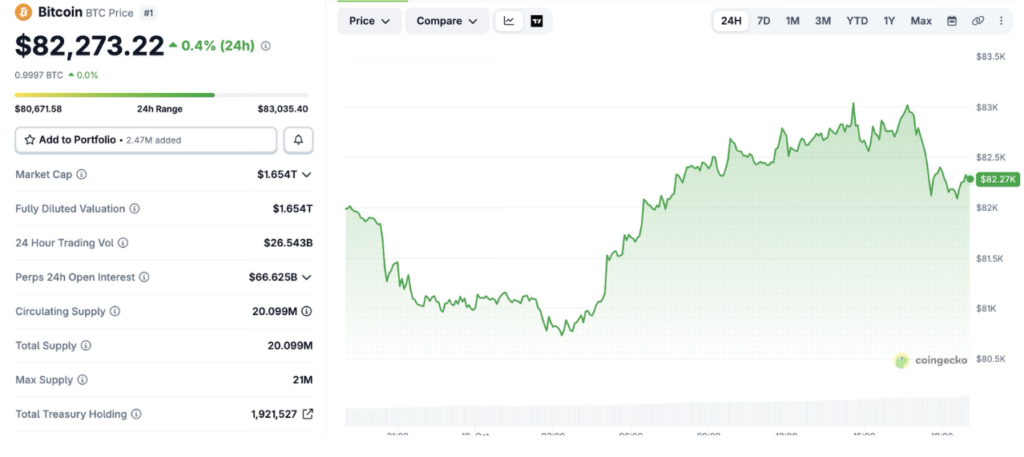Expand the Market Cap $1.654T chevron

point(307,174)
